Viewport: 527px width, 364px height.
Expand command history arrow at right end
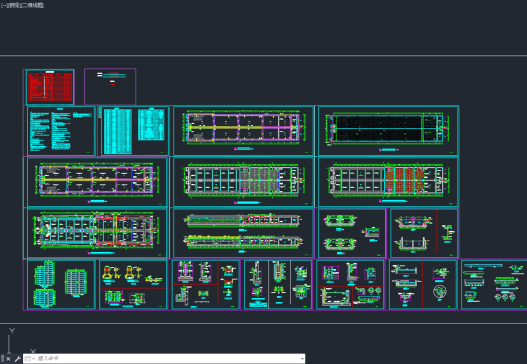point(302,359)
